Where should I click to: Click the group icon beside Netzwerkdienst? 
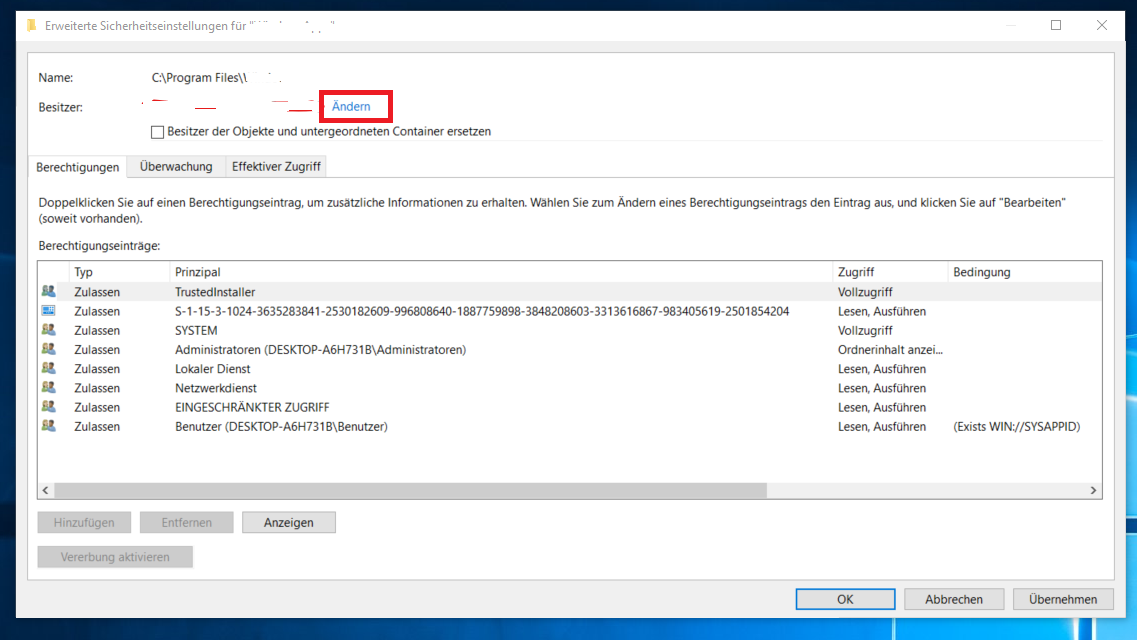coord(49,388)
